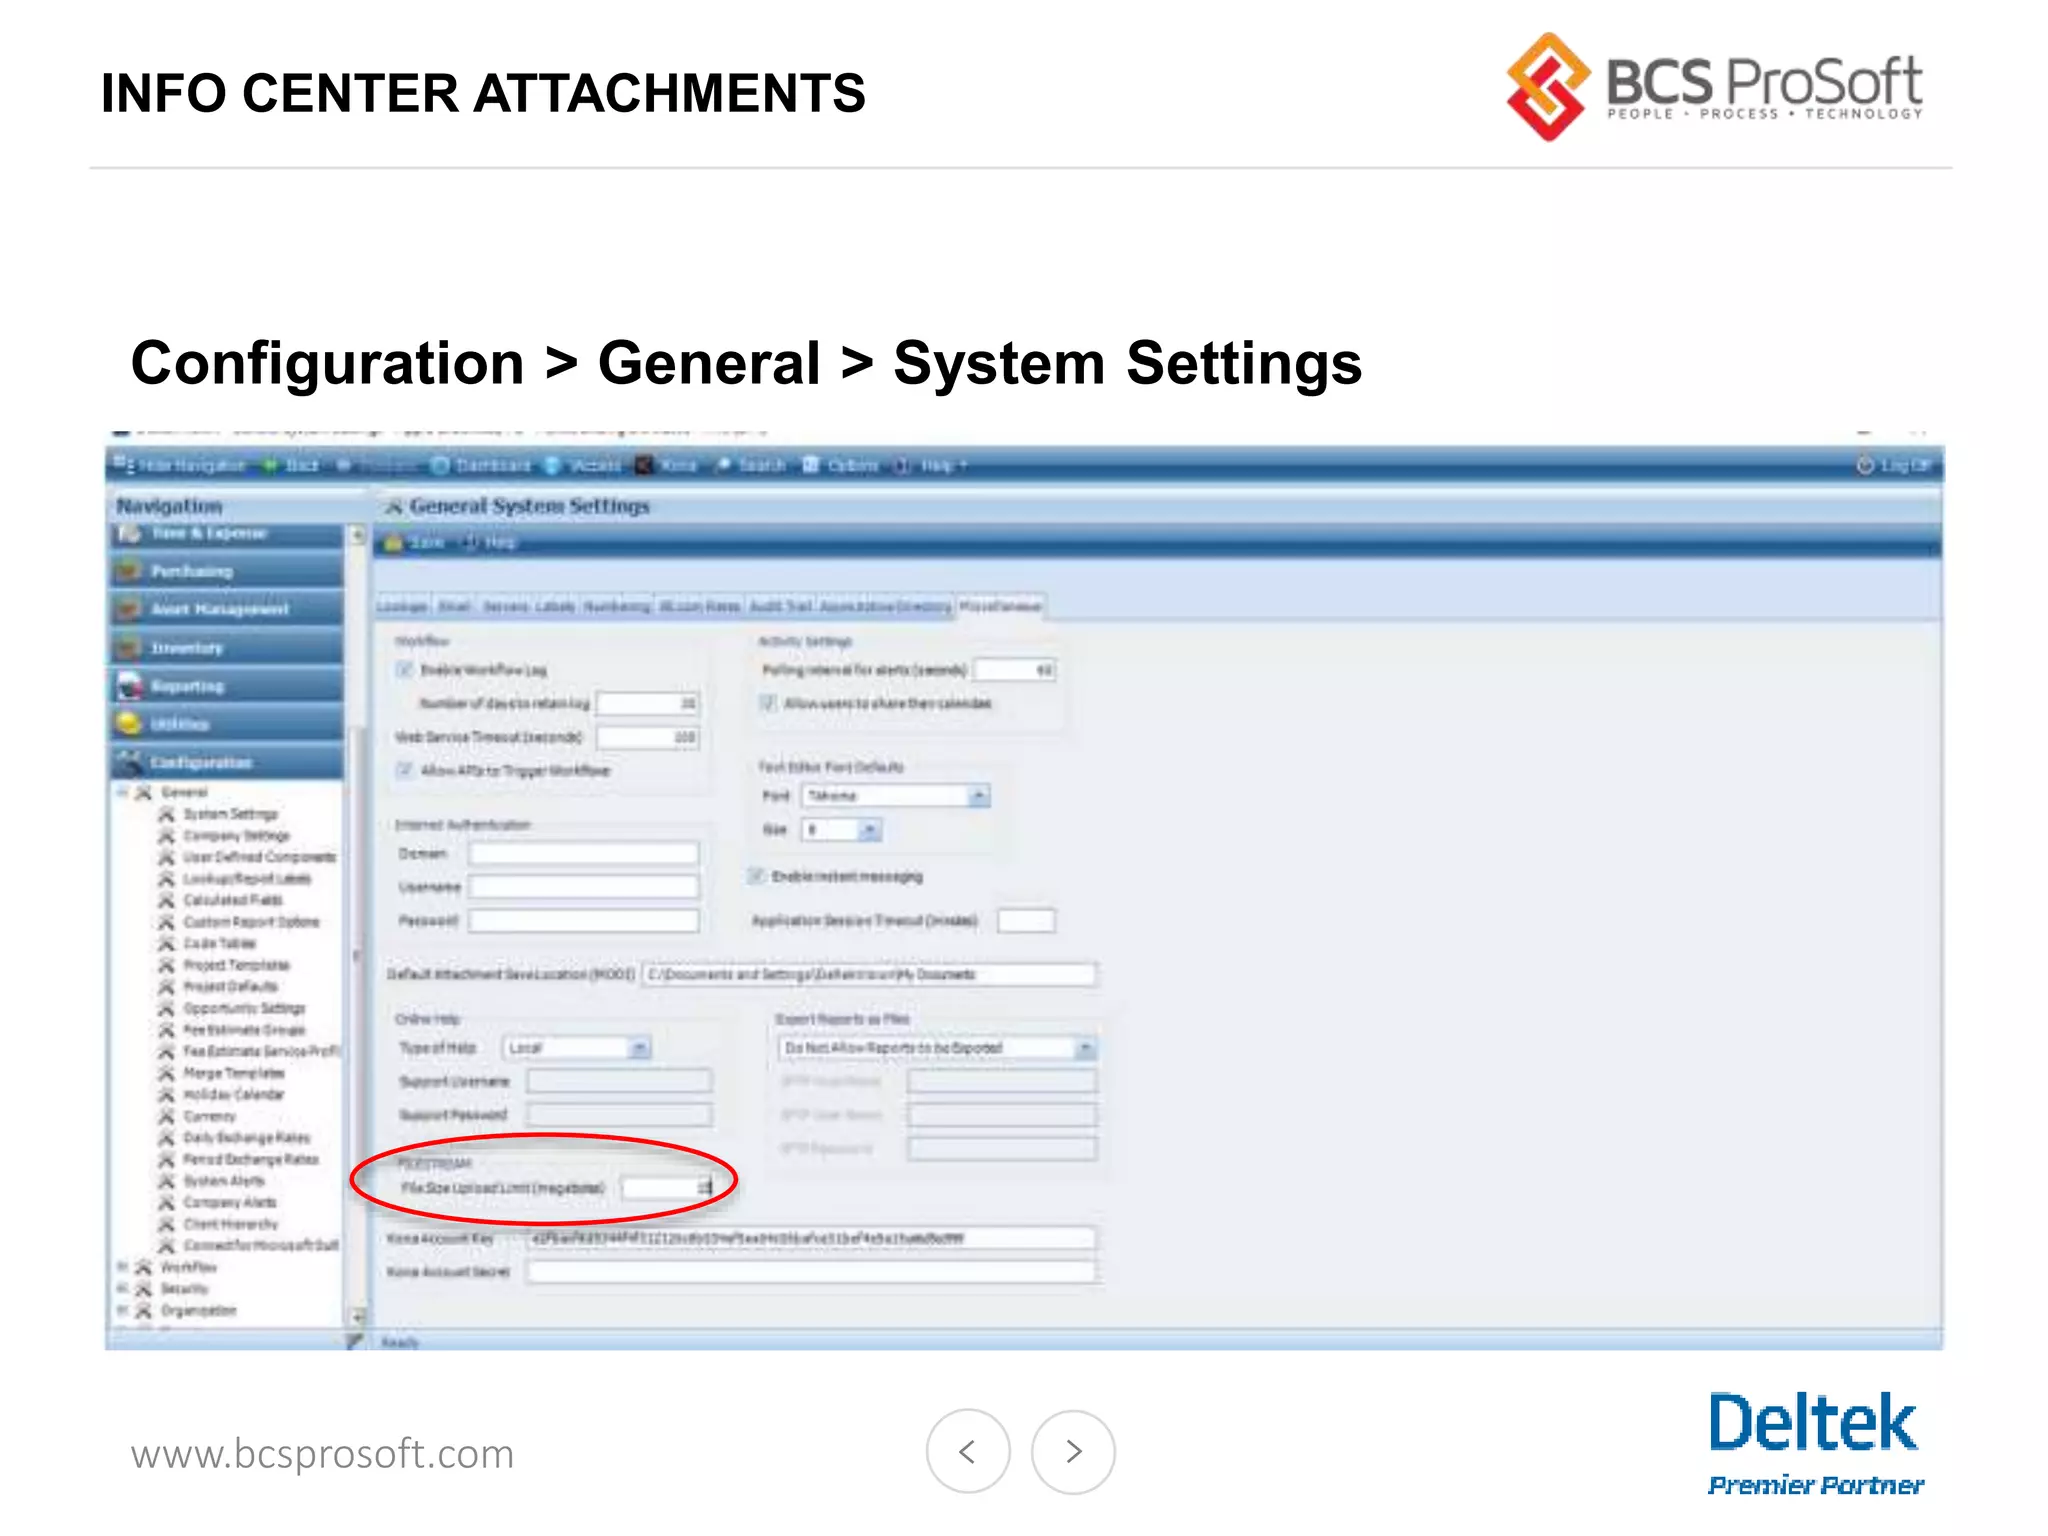Select System Alerts in tree
The image size is (2048, 1536).
coord(224,1181)
